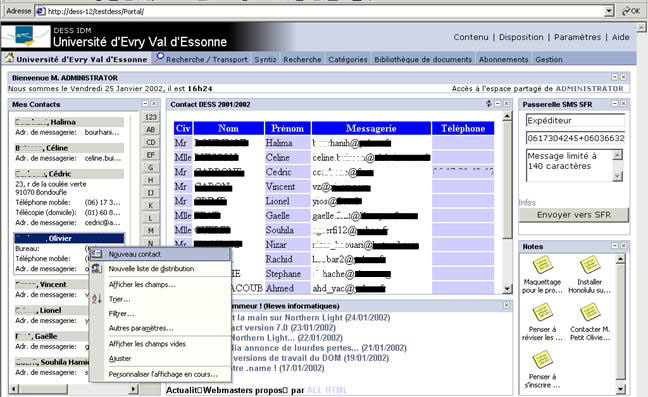Choose Ajuster from the context menu
Viewport: 648px width, 397px height.
coord(160,359)
